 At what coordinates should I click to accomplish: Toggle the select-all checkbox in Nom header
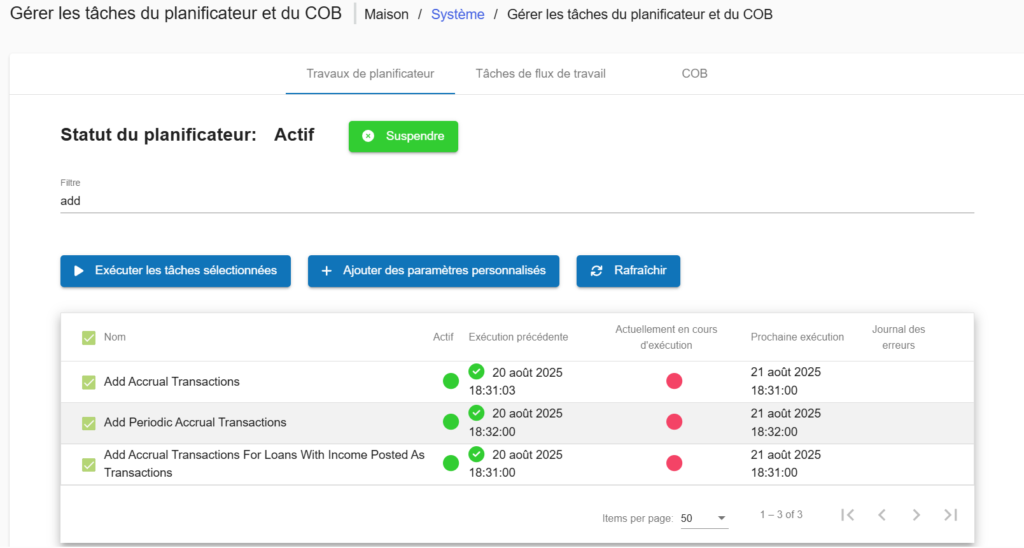coord(89,338)
